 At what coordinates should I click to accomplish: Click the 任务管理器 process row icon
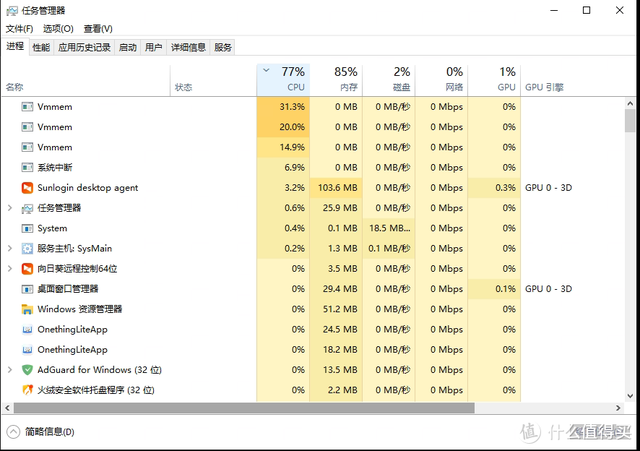[x=27, y=208]
